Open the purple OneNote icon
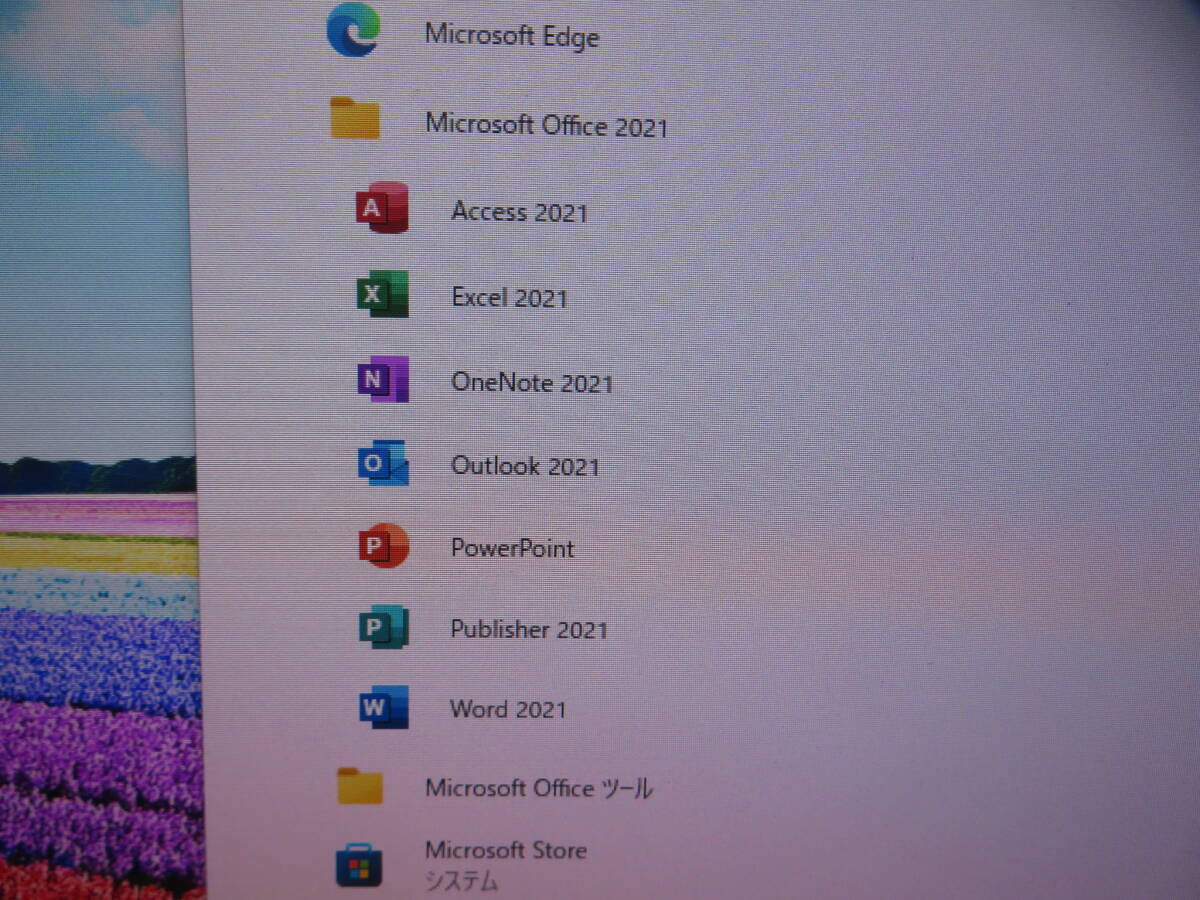This screenshot has width=1200, height=900. 383,379
